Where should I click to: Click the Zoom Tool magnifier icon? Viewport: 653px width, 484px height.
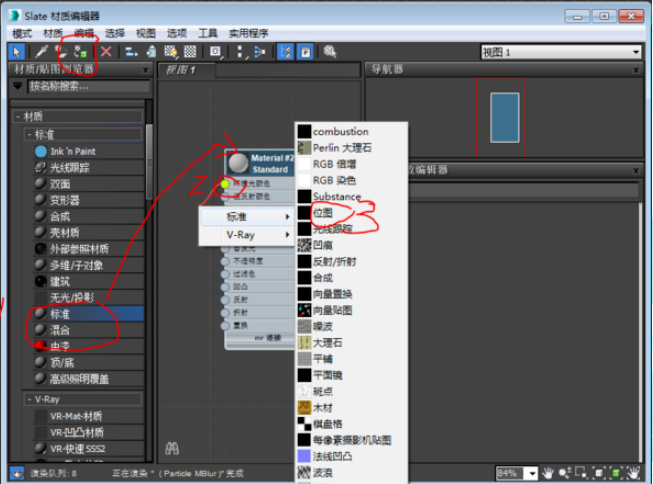565,473
